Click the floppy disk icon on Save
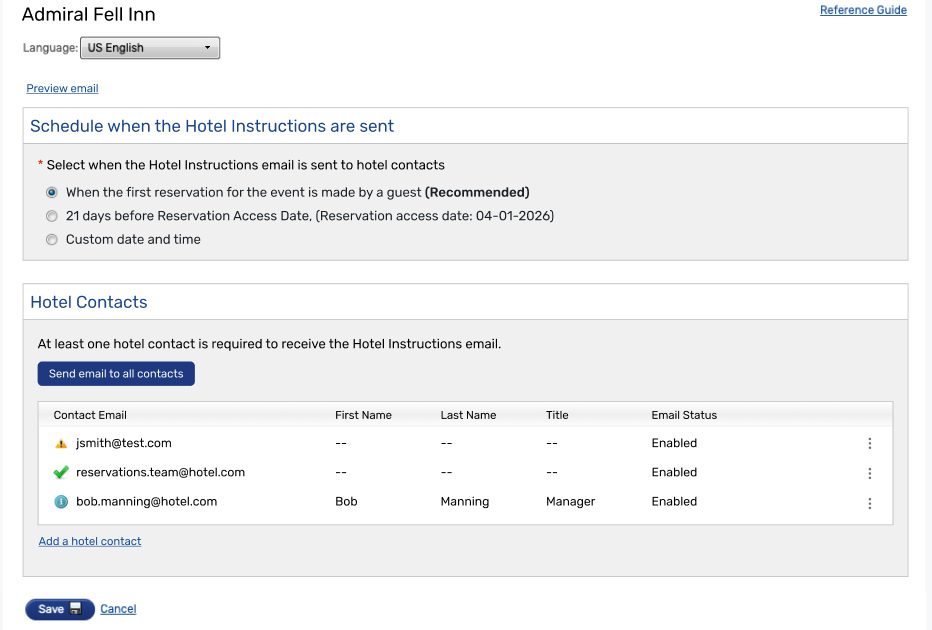 pyautogui.click(x=76, y=609)
